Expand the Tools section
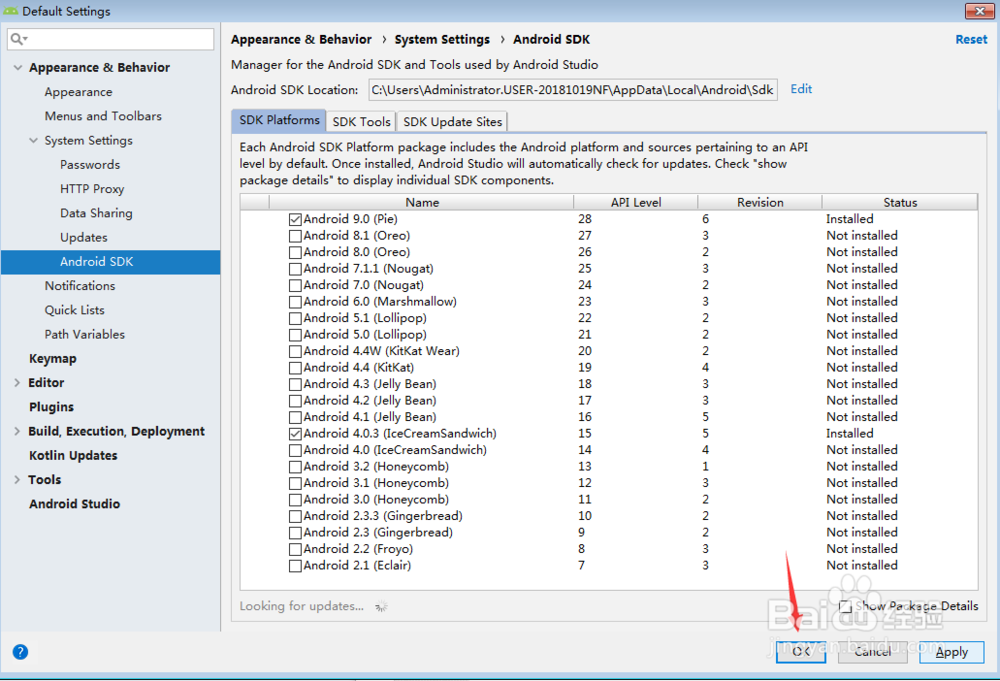 [x=17, y=480]
